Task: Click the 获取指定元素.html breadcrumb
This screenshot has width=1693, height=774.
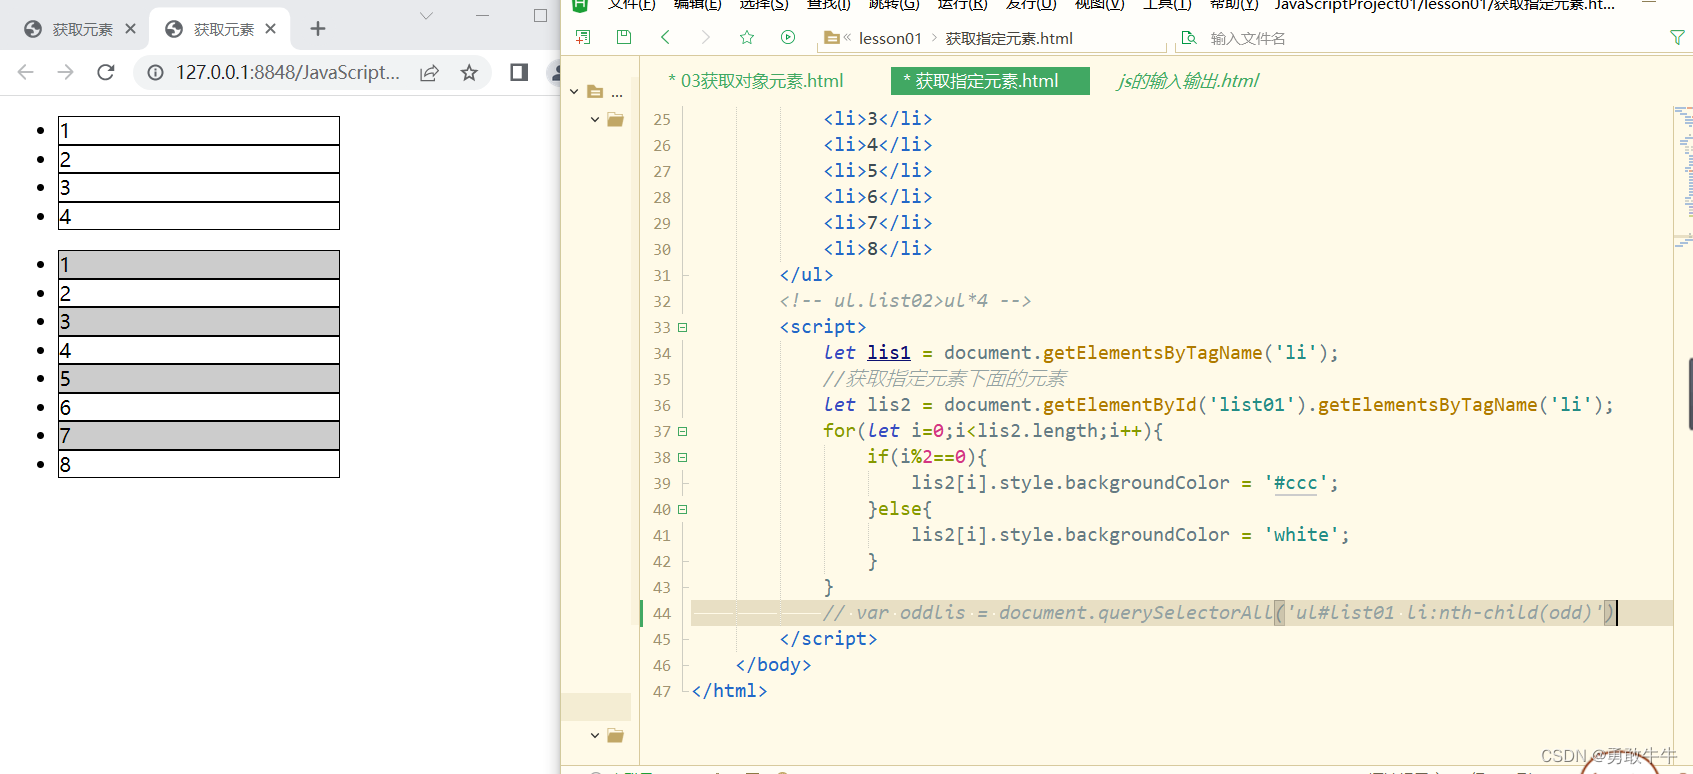Action: click(x=1009, y=38)
